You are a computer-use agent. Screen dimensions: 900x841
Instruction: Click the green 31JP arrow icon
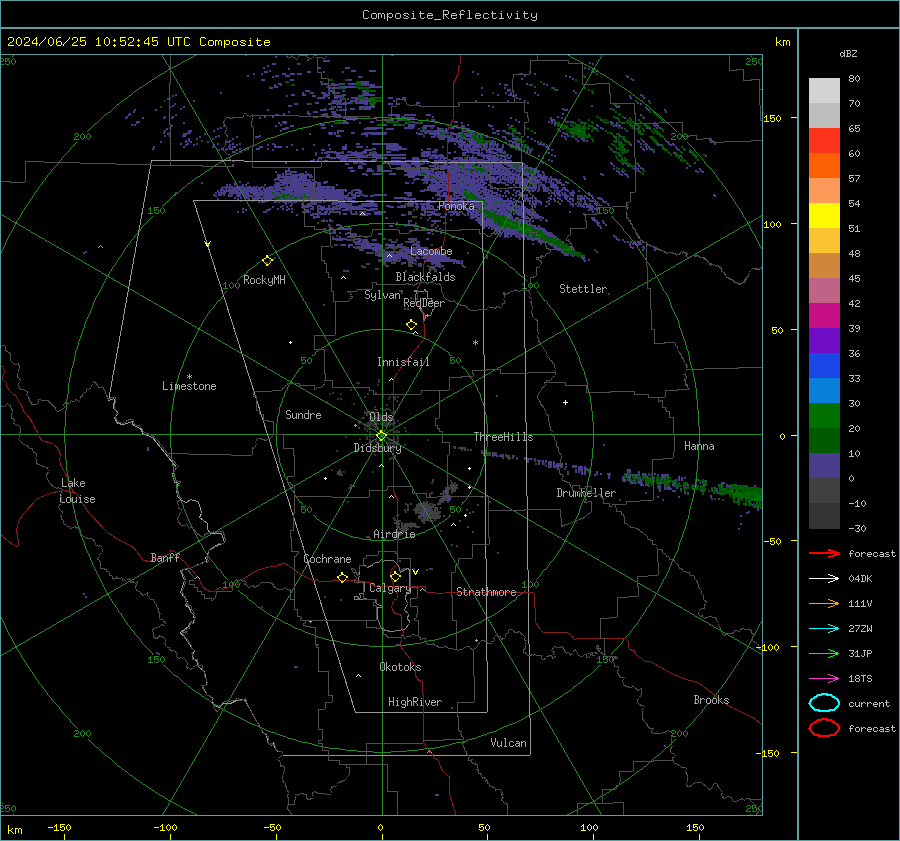pos(824,653)
